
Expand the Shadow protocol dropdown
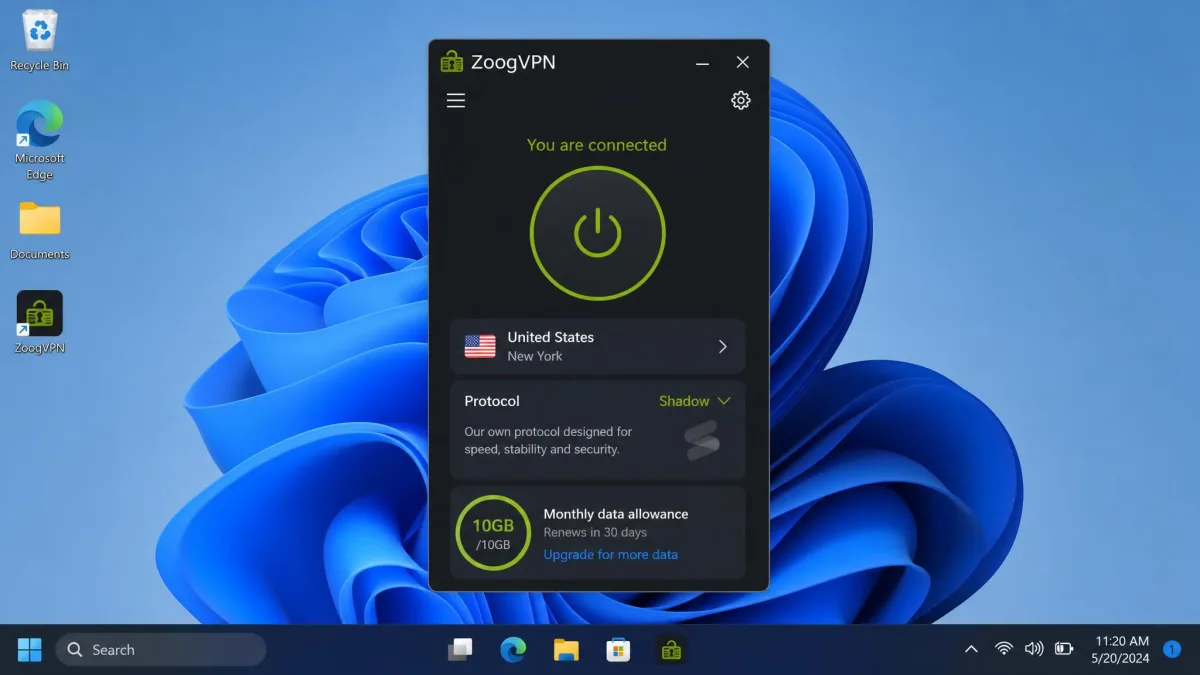coord(695,401)
